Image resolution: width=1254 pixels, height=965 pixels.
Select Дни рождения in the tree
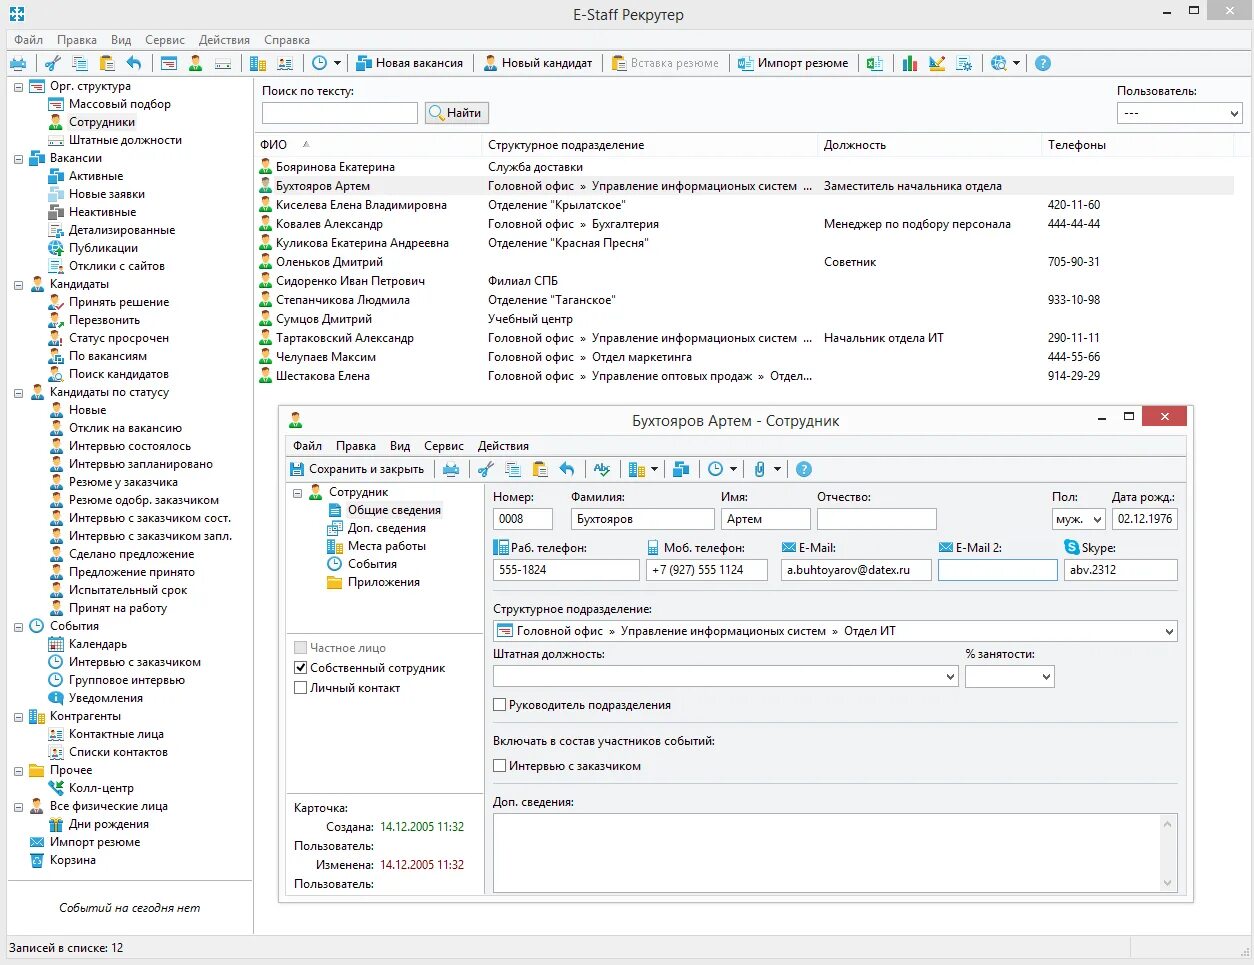pyautogui.click(x=108, y=824)
